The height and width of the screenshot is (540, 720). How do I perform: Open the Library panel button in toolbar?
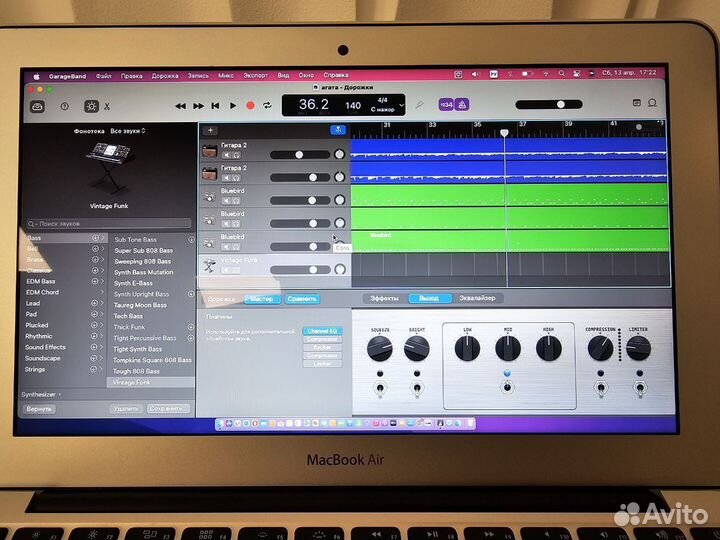click(x=37, y=107)
